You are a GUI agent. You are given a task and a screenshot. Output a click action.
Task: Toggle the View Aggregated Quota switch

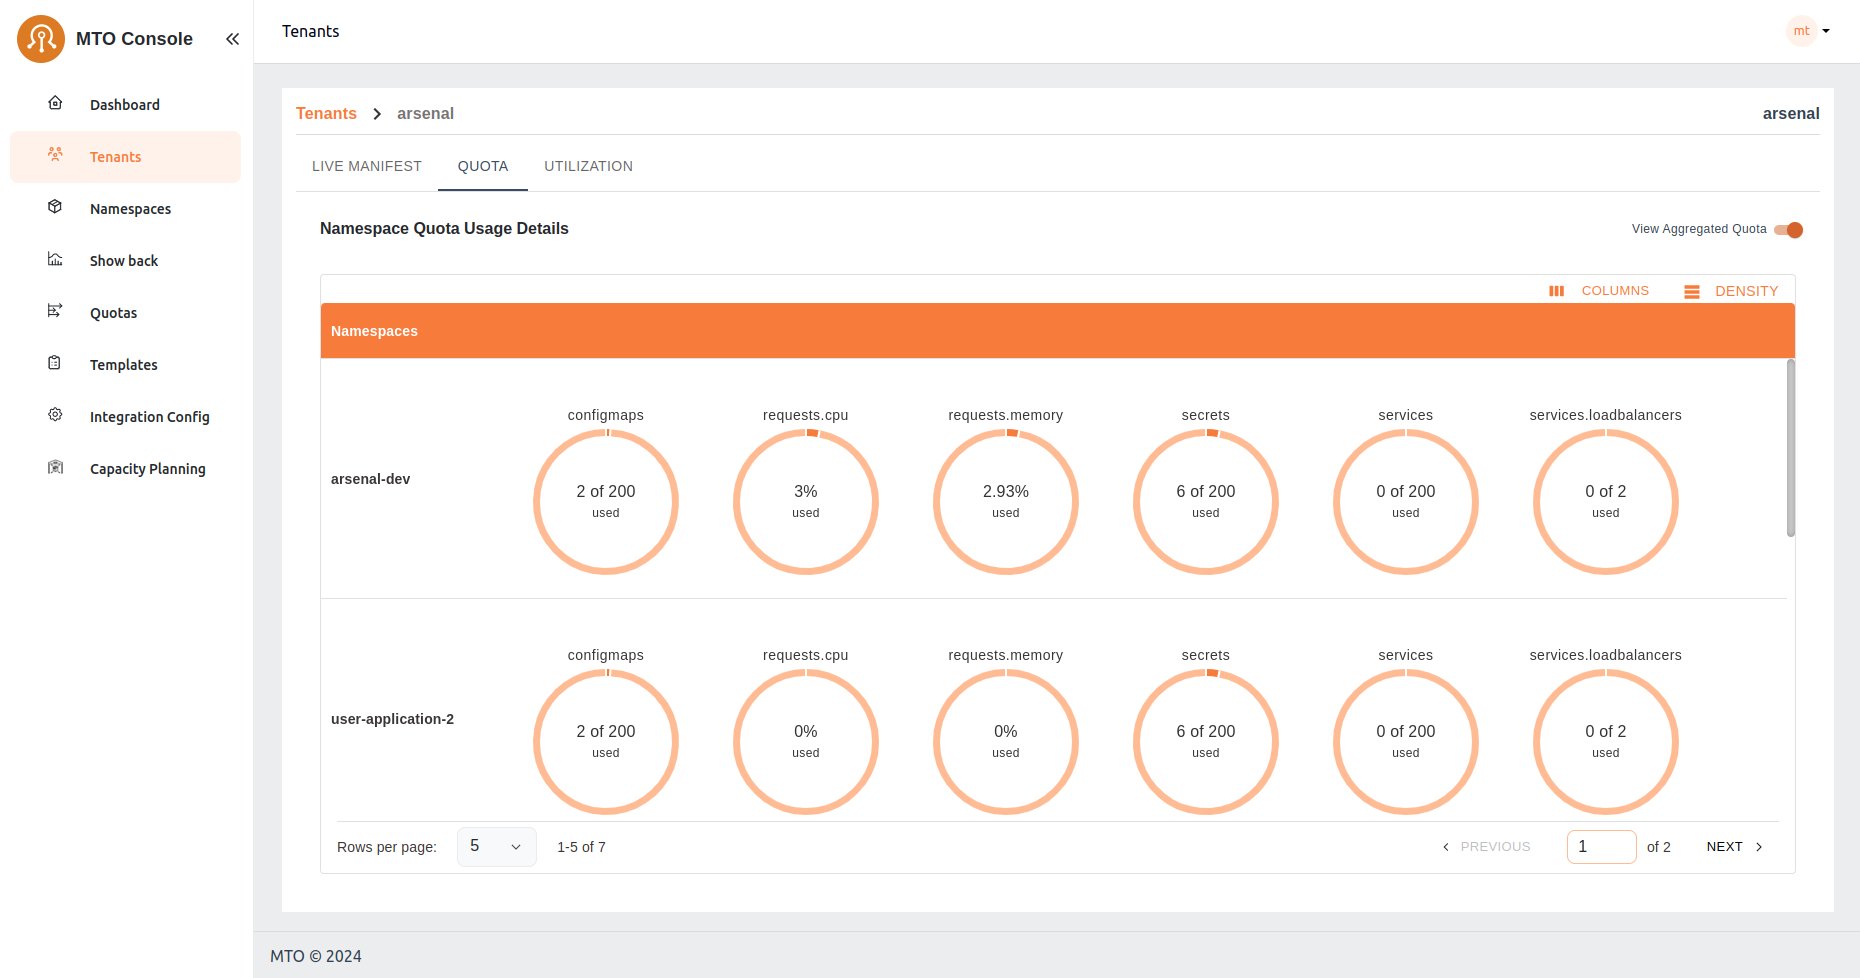click(1788, 230)
